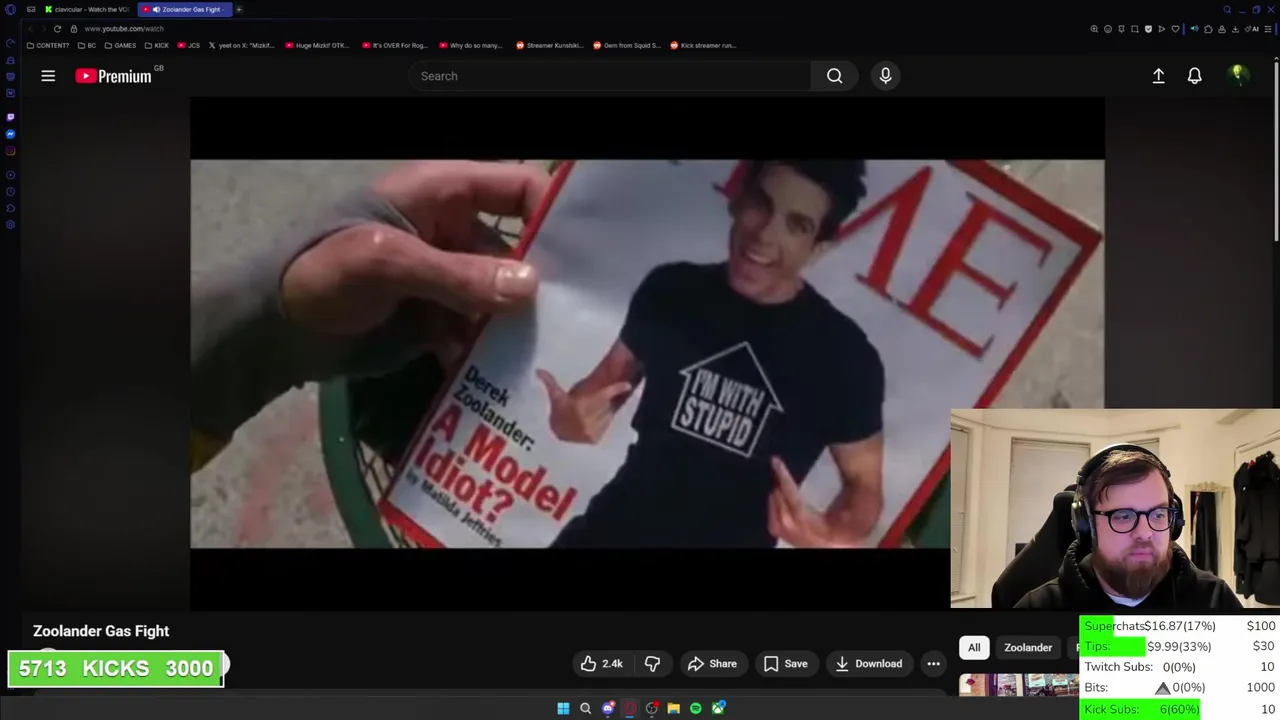Click the Superchats goal progress bar
Screen dimensions: 1280x720
point(1180,626)
